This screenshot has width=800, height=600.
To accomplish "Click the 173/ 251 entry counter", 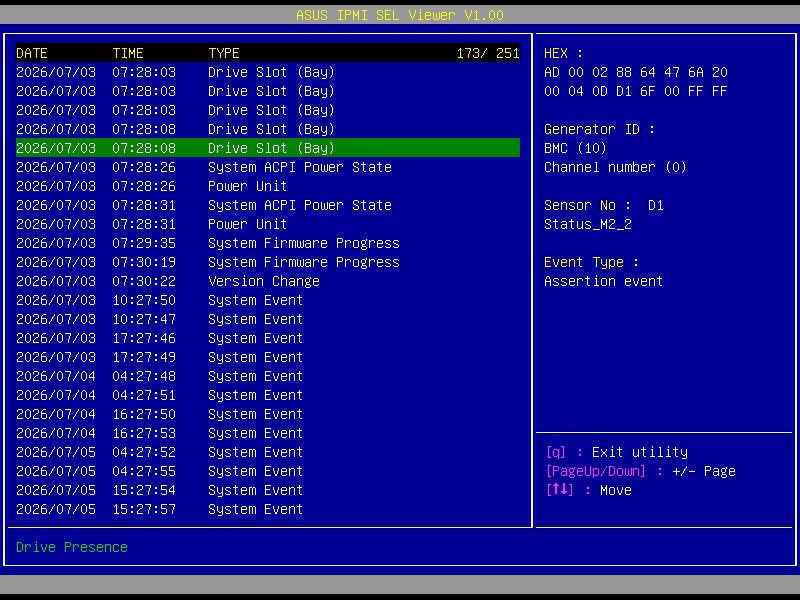I will click(x=488, y=53).
